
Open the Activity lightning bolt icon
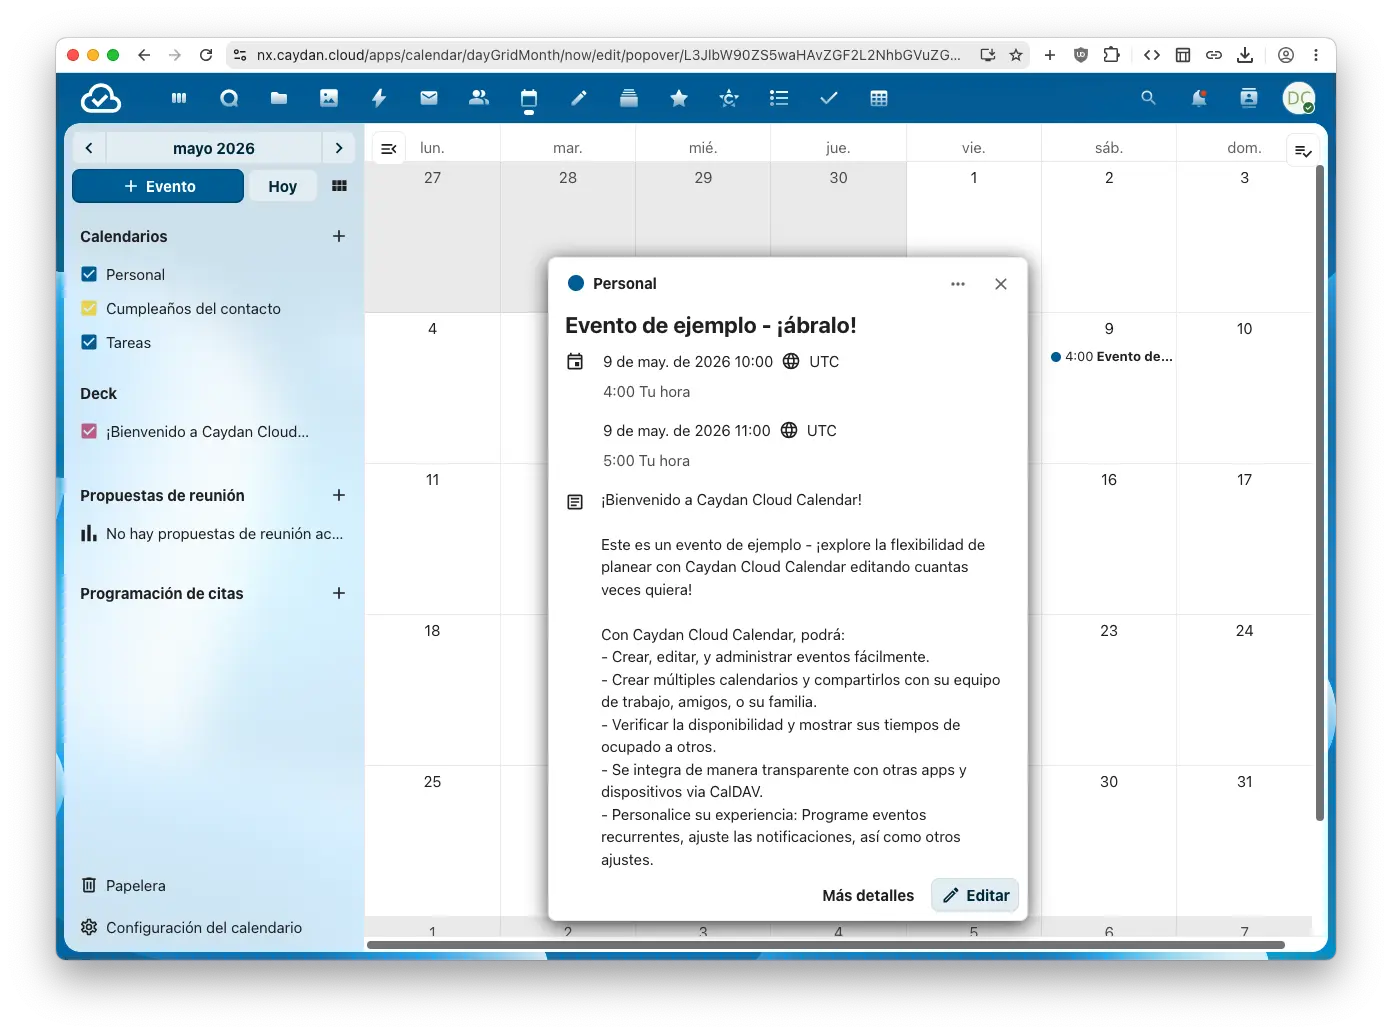379,98
